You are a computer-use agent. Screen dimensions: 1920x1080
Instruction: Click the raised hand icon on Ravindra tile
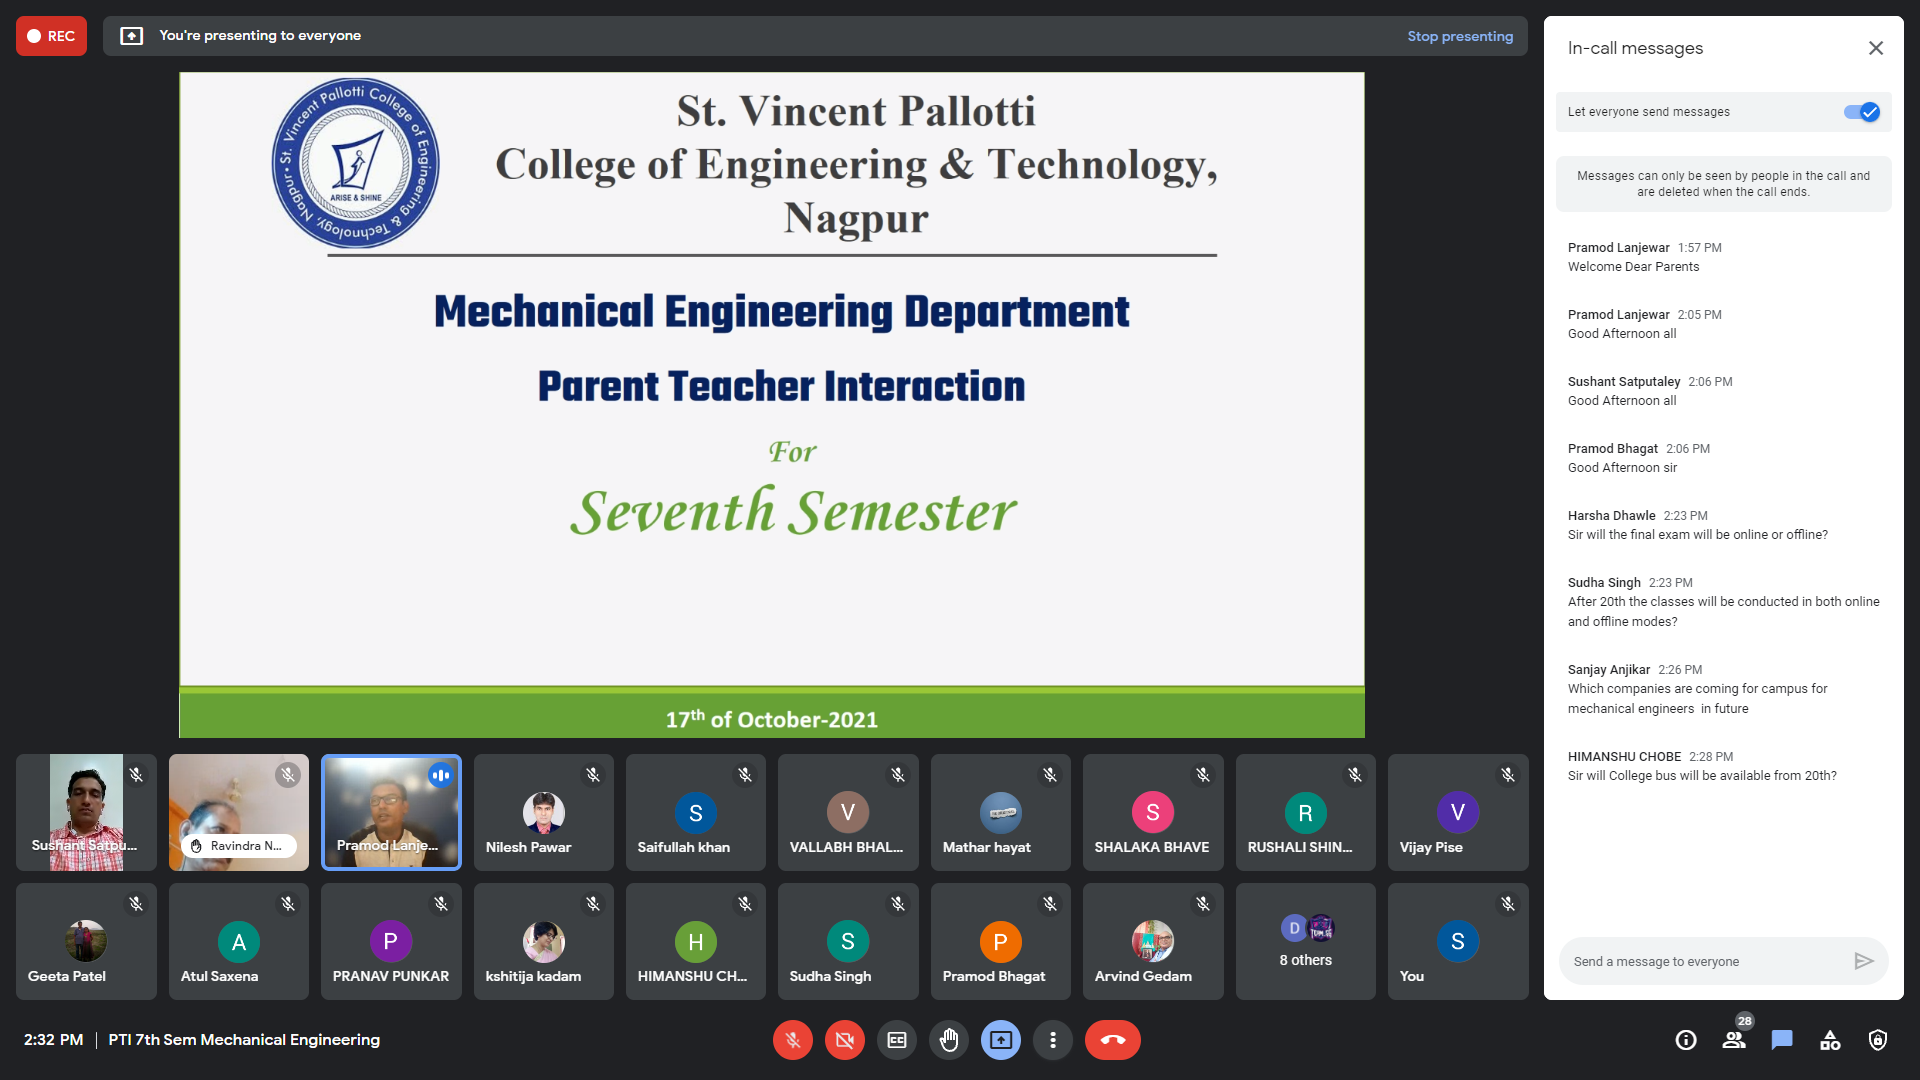(x=196, y=846)
